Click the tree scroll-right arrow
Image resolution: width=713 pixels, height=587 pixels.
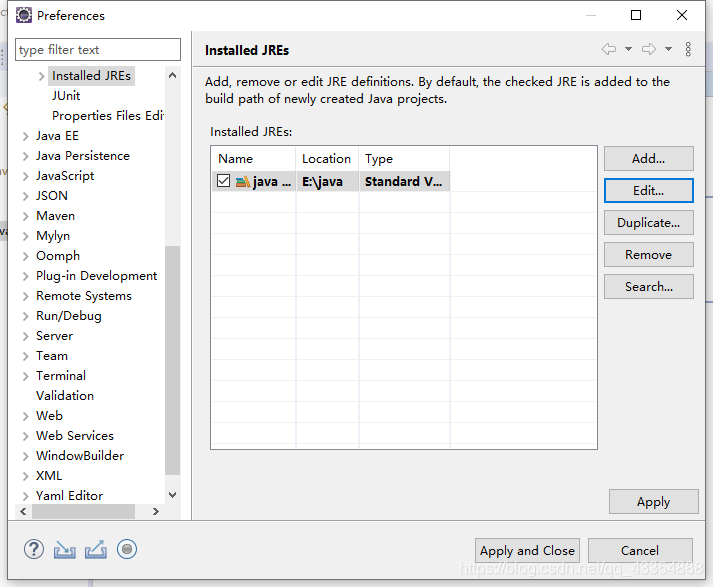[x=156, y=512]
